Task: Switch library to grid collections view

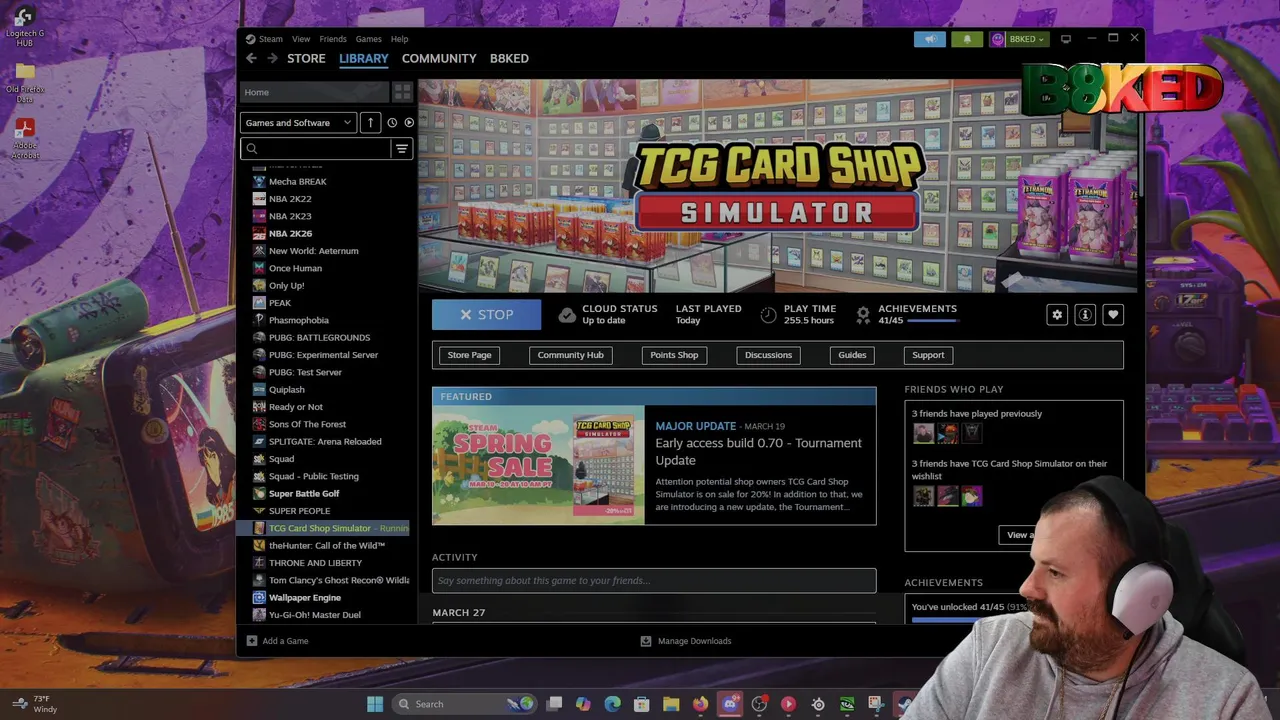Action: tap(402, 92)
